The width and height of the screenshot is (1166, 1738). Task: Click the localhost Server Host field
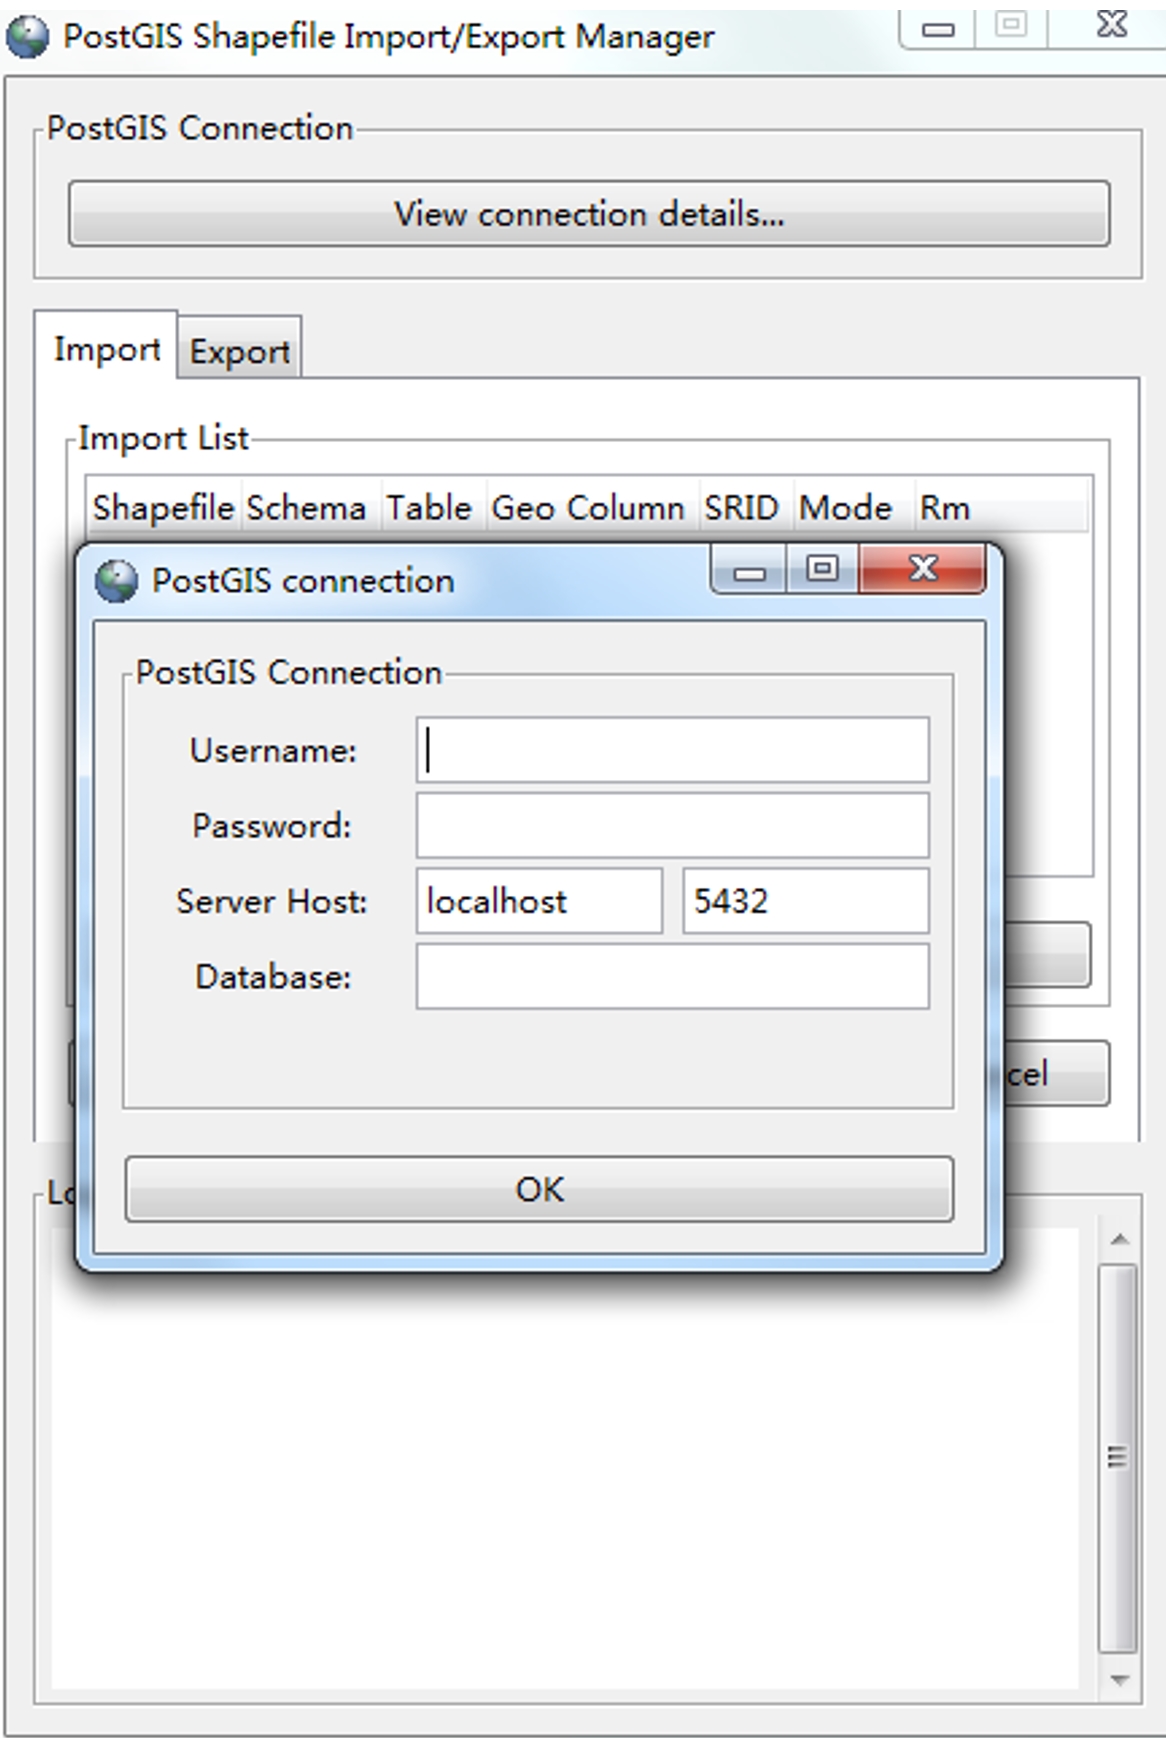click(x=539, y=901)
